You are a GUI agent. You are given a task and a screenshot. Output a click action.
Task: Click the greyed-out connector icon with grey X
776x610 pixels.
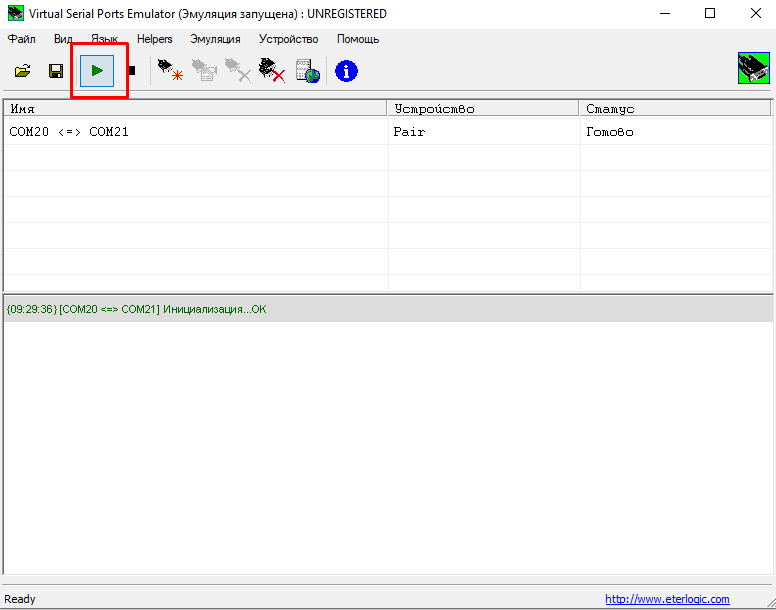238,70
